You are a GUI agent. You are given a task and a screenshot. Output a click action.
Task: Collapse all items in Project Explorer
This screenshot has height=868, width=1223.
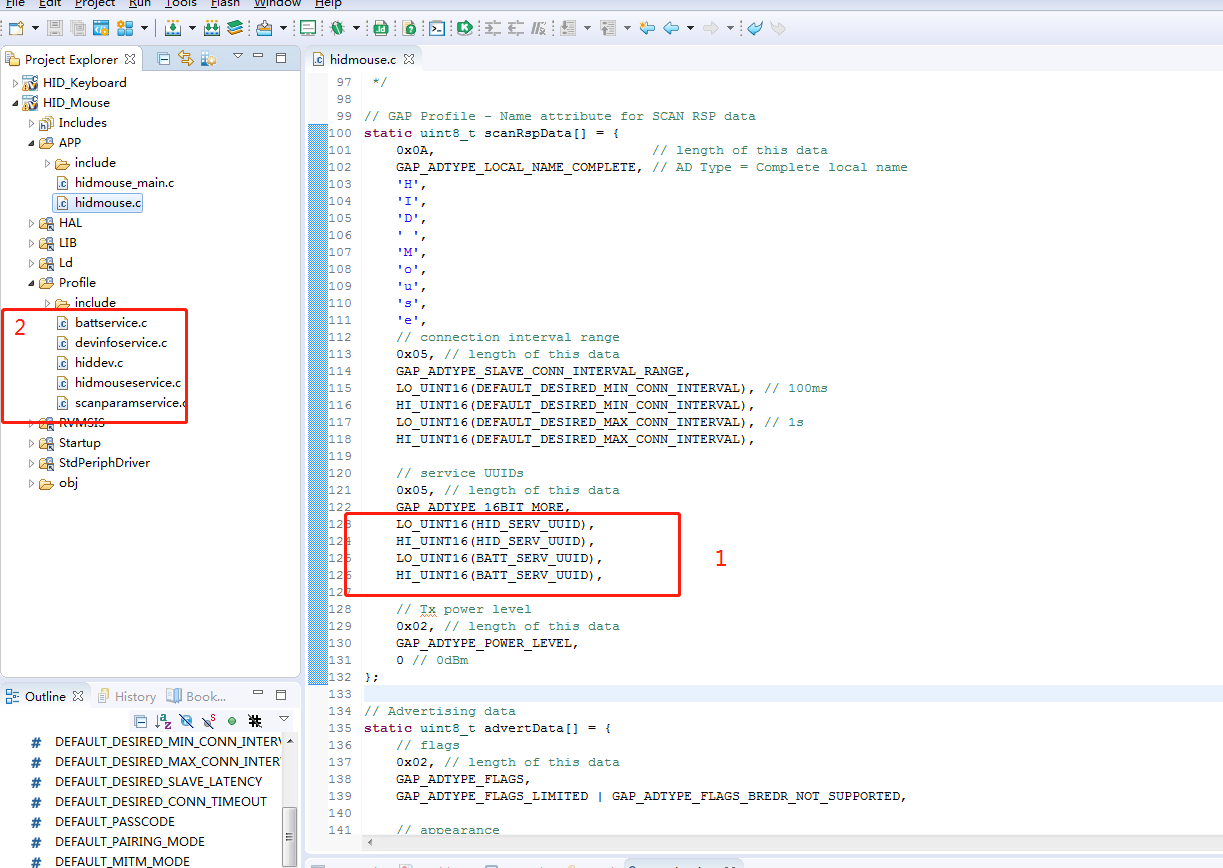pyautogui.click(x=164, y=59)
